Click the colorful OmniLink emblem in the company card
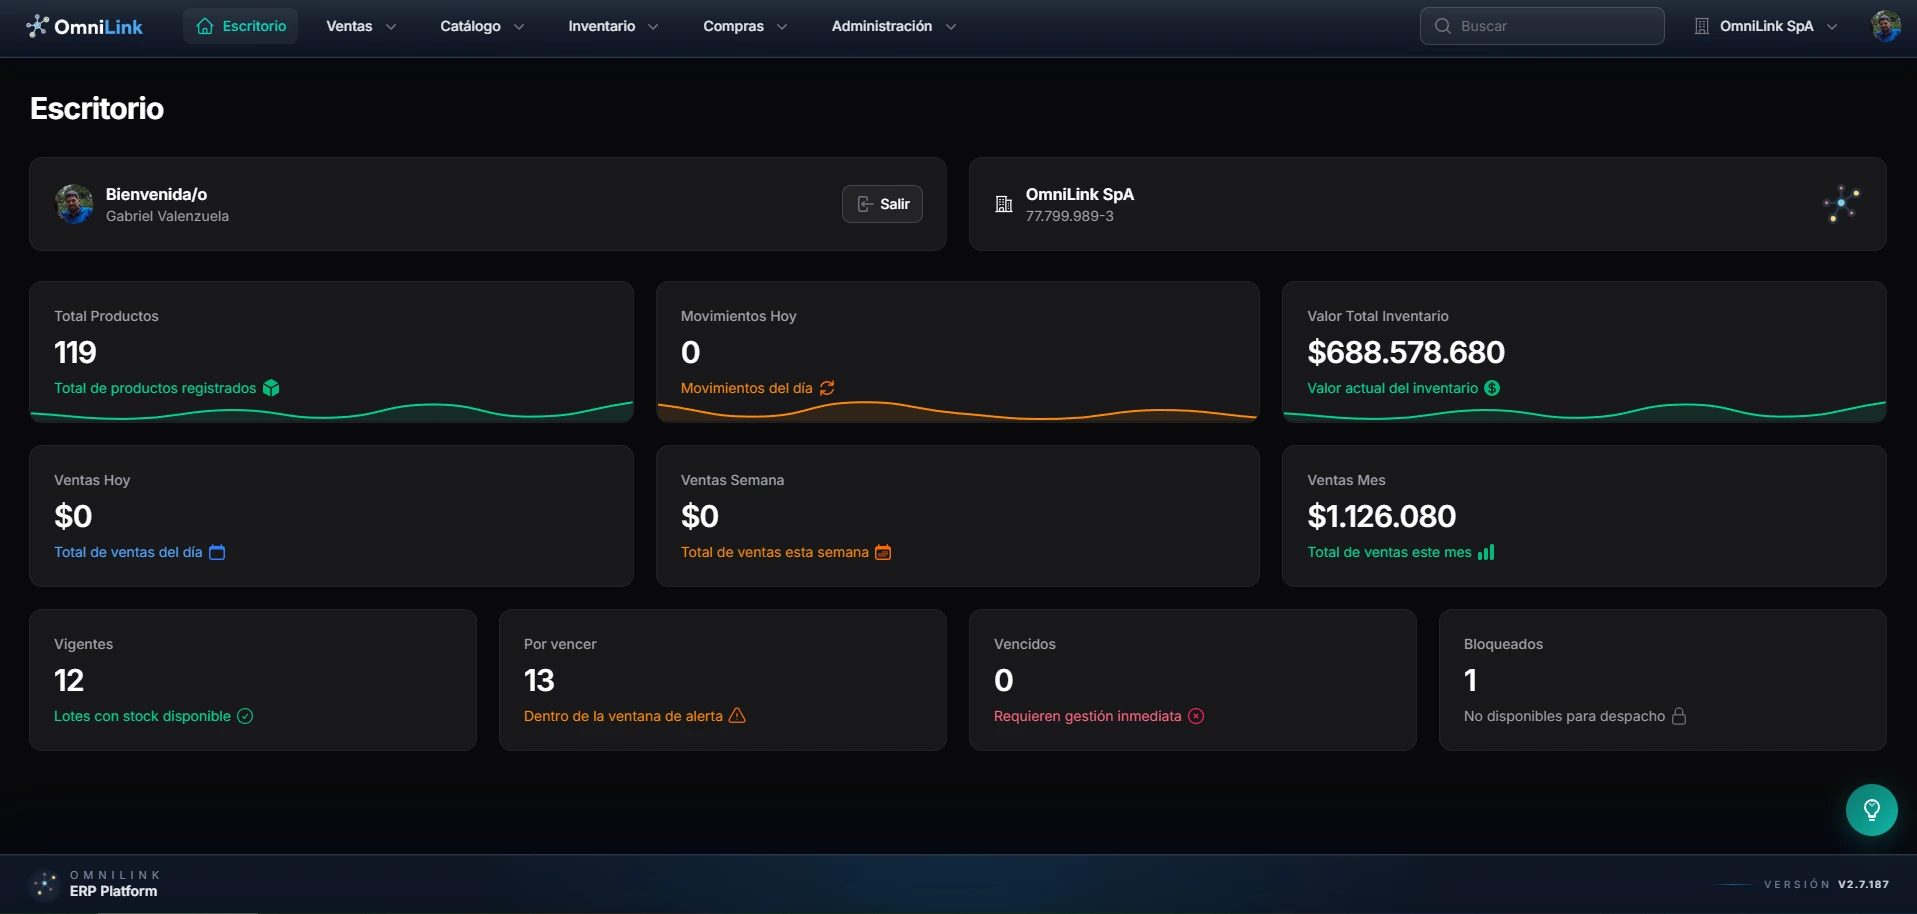The height and width of the screenshot is (914, 1917). pos(1841,204)
